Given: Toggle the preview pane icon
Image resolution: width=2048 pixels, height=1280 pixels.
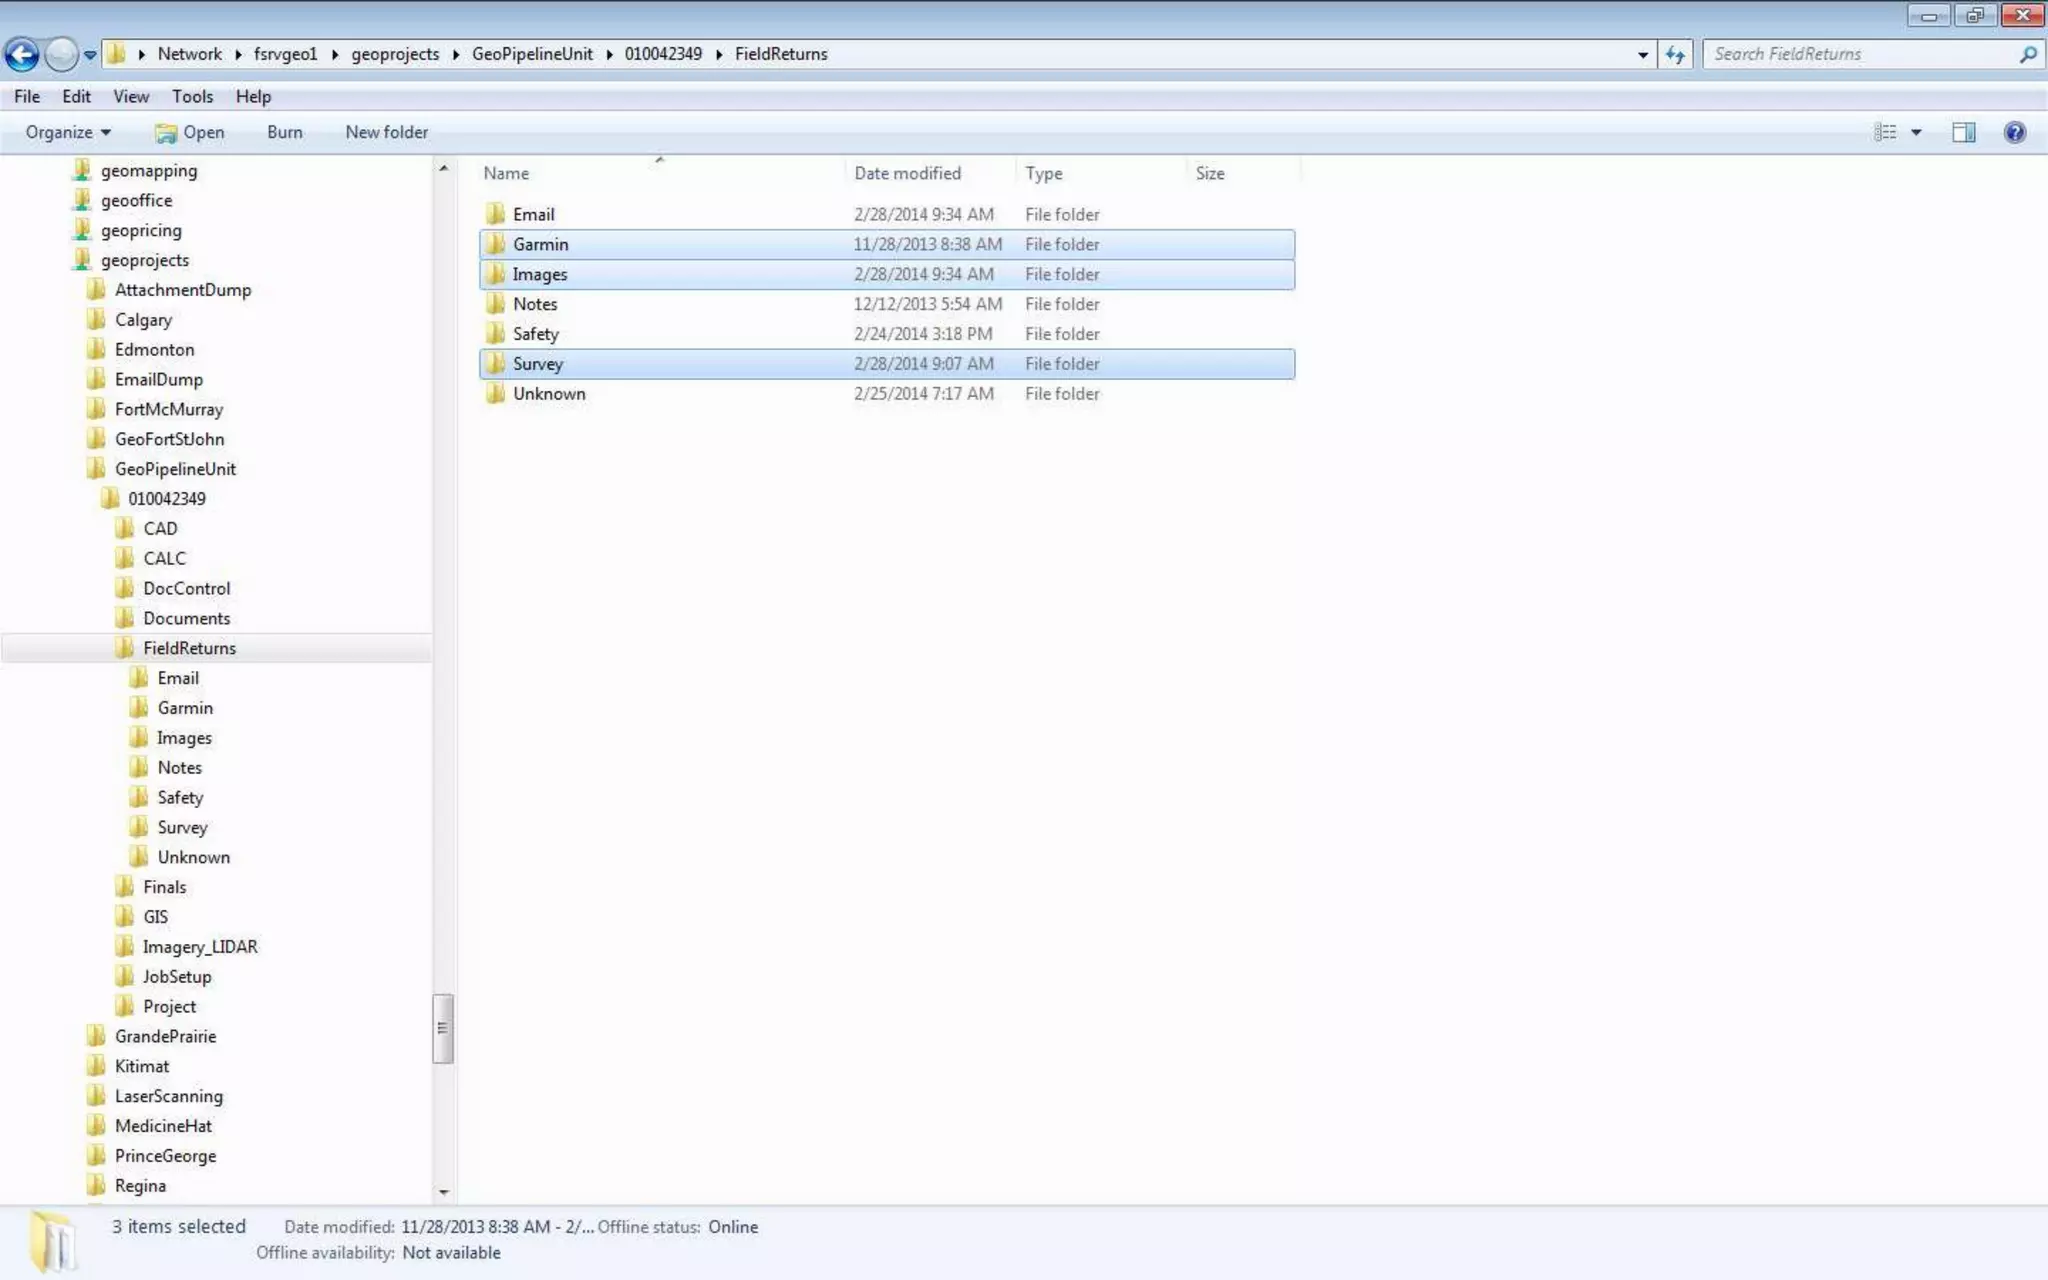Looking at the screenshot, I should click(x=1963, y=132).
